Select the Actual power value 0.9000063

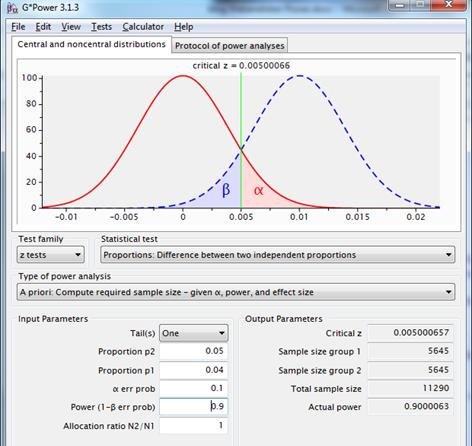(x=410, y=407)
